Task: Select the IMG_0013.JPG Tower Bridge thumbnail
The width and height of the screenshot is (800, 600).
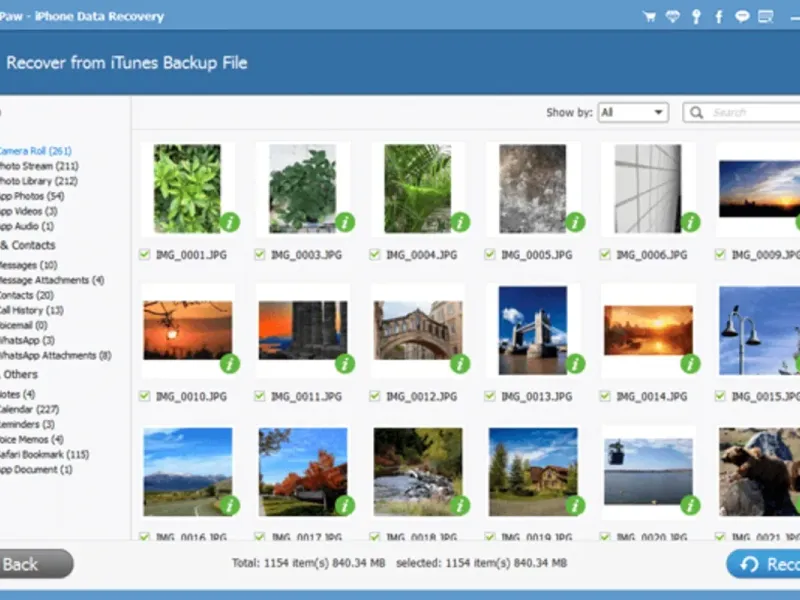Action: click(533, 330)
